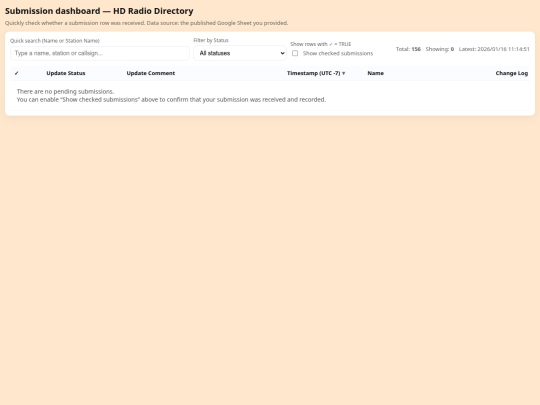Click the 'Quick search (Name or Station Name)' label
The height and width of the screenshot is (405, 540).
tap(55, 41)
